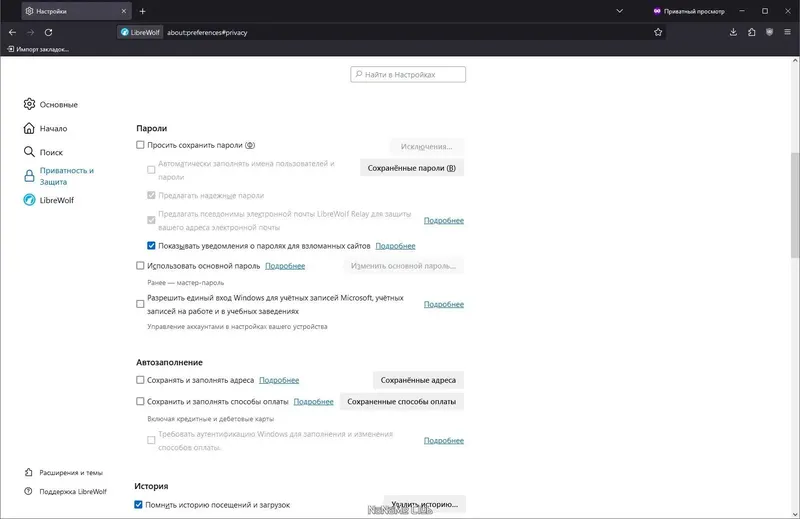The width and height of the screenshot is (800, 519).
Task: Click the shield protection icon in toolbar
Action: (x=769, y=32)
